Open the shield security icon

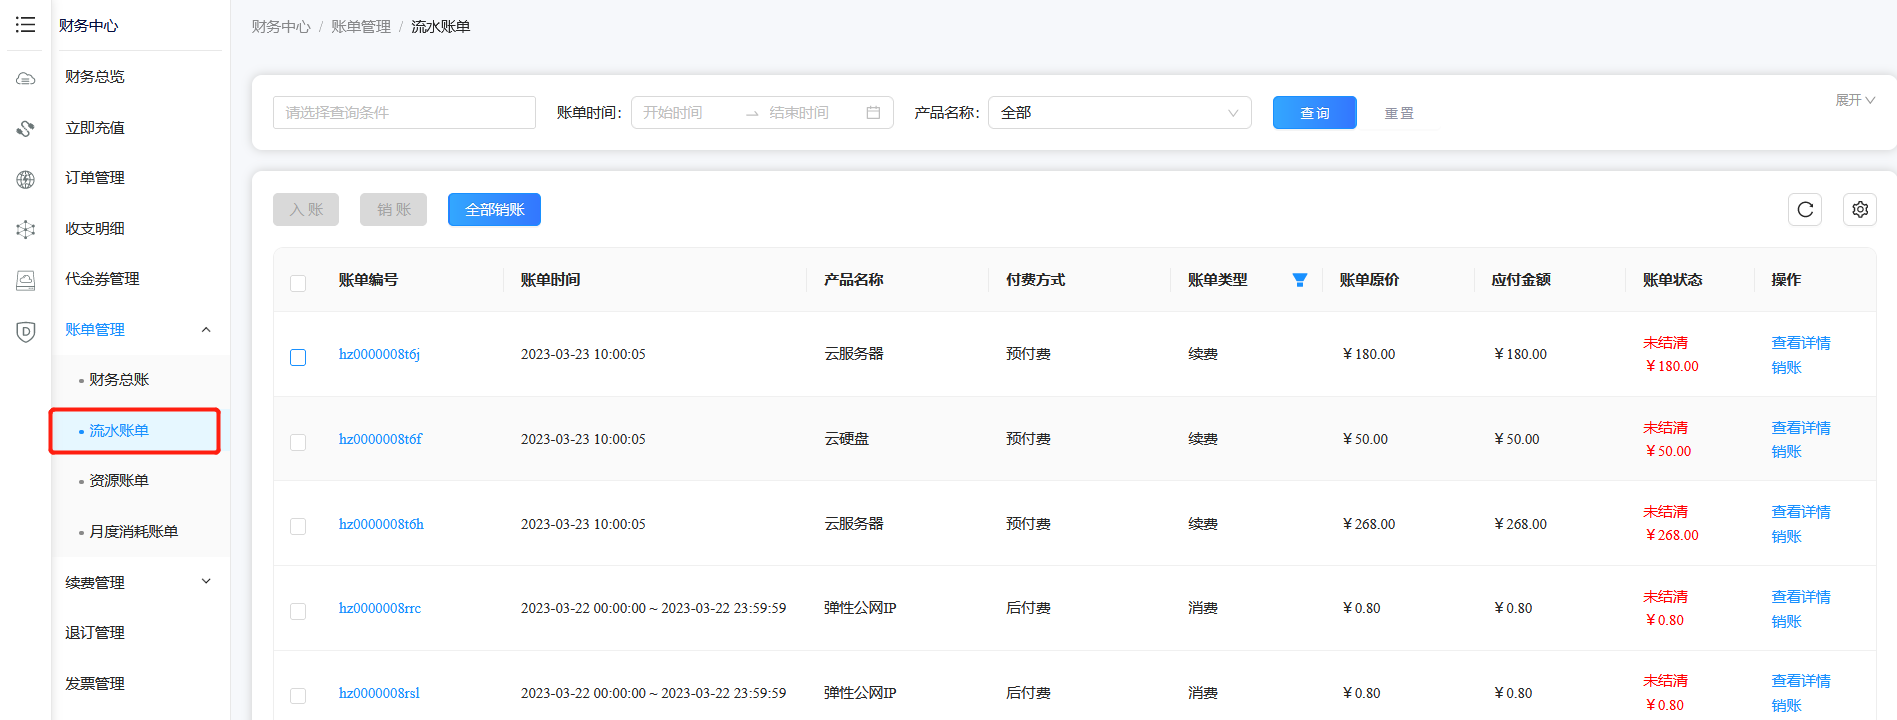point(26,332)
